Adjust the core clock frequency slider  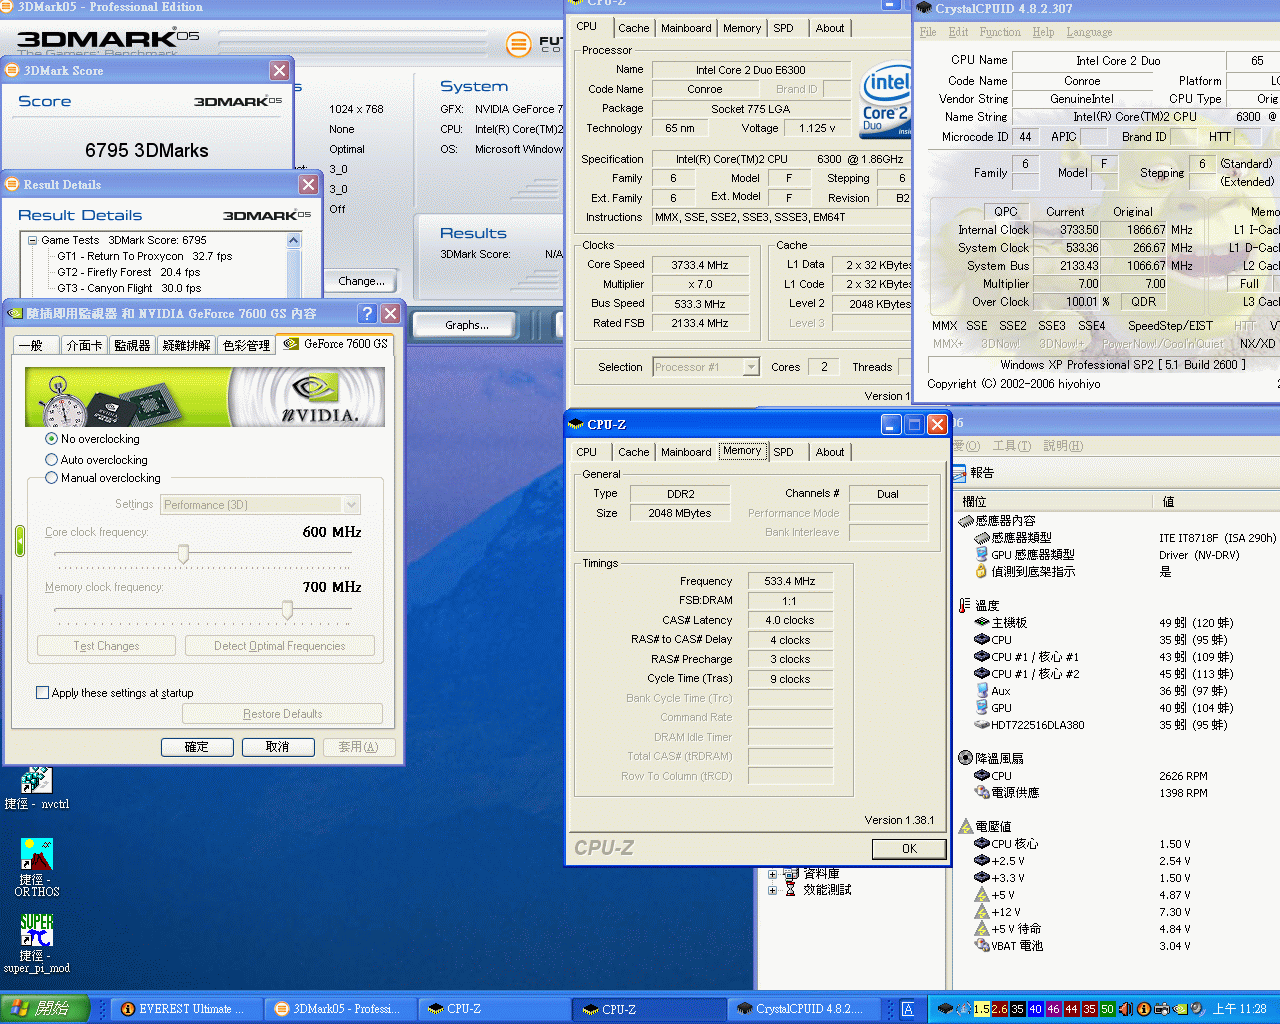click(x=183, y=553)
